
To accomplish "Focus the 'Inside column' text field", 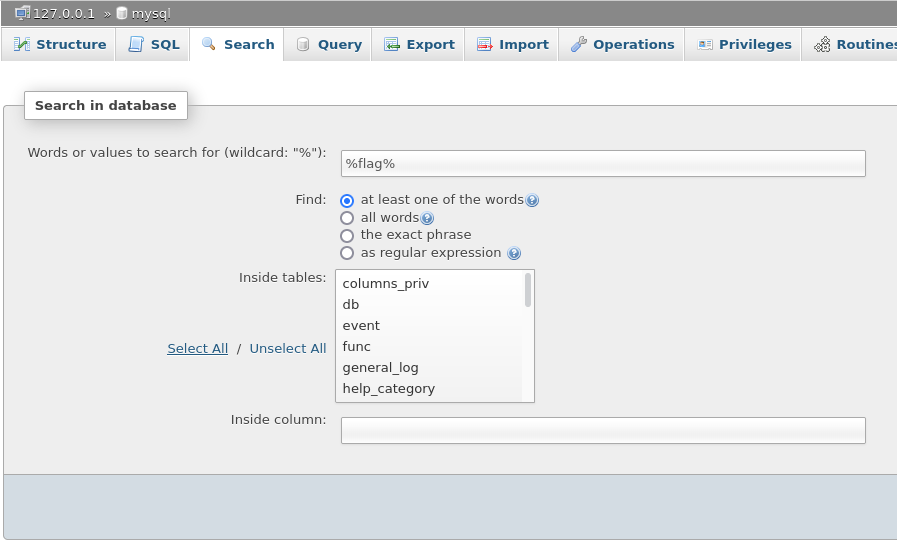I will pyautogui.click(x=603, y=430).
